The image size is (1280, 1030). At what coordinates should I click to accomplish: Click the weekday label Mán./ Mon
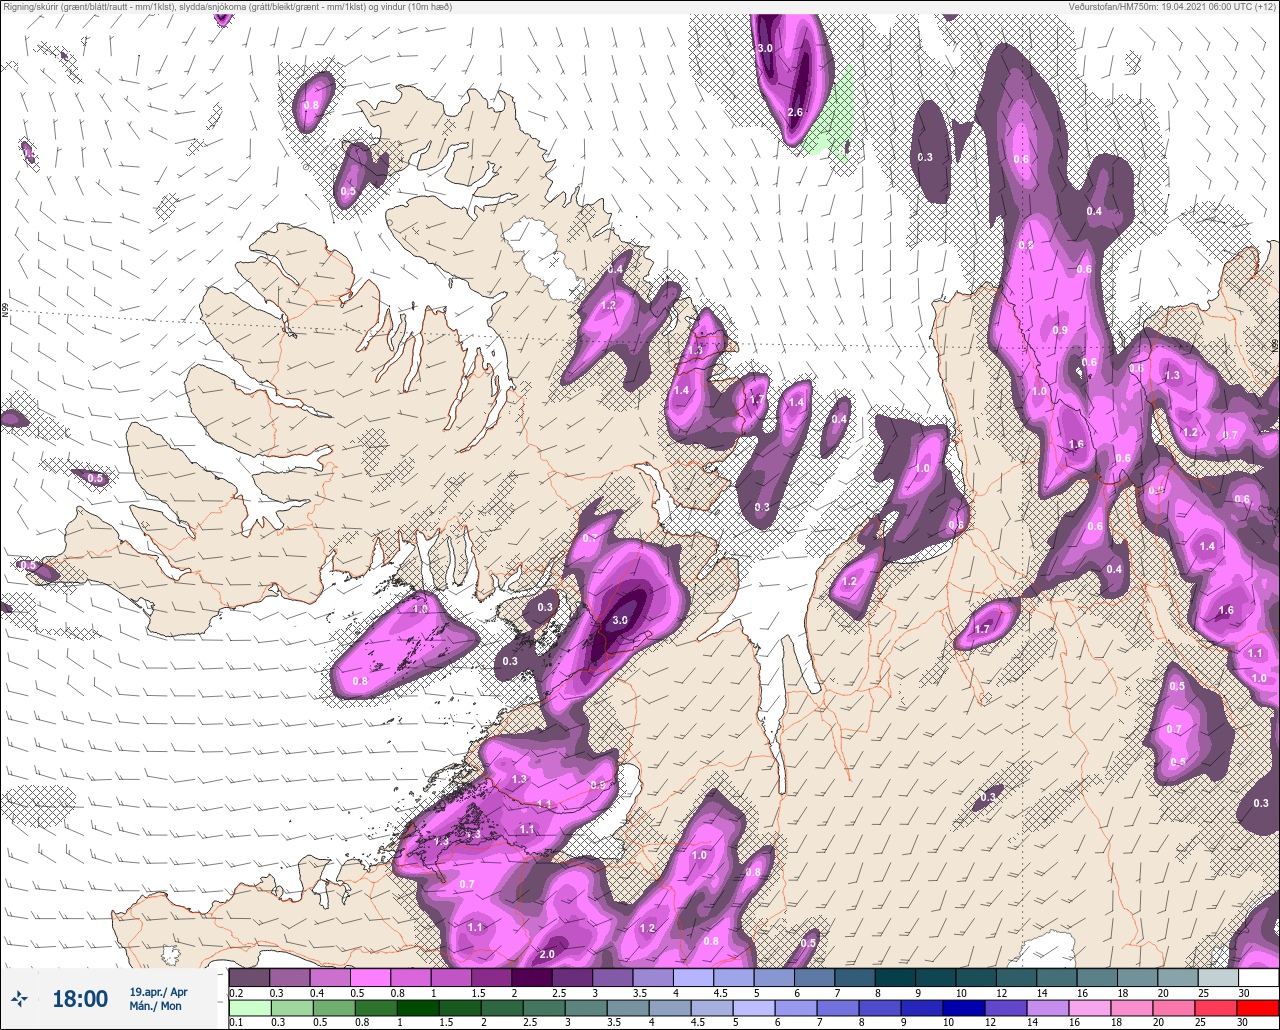tap(156, 1006)
